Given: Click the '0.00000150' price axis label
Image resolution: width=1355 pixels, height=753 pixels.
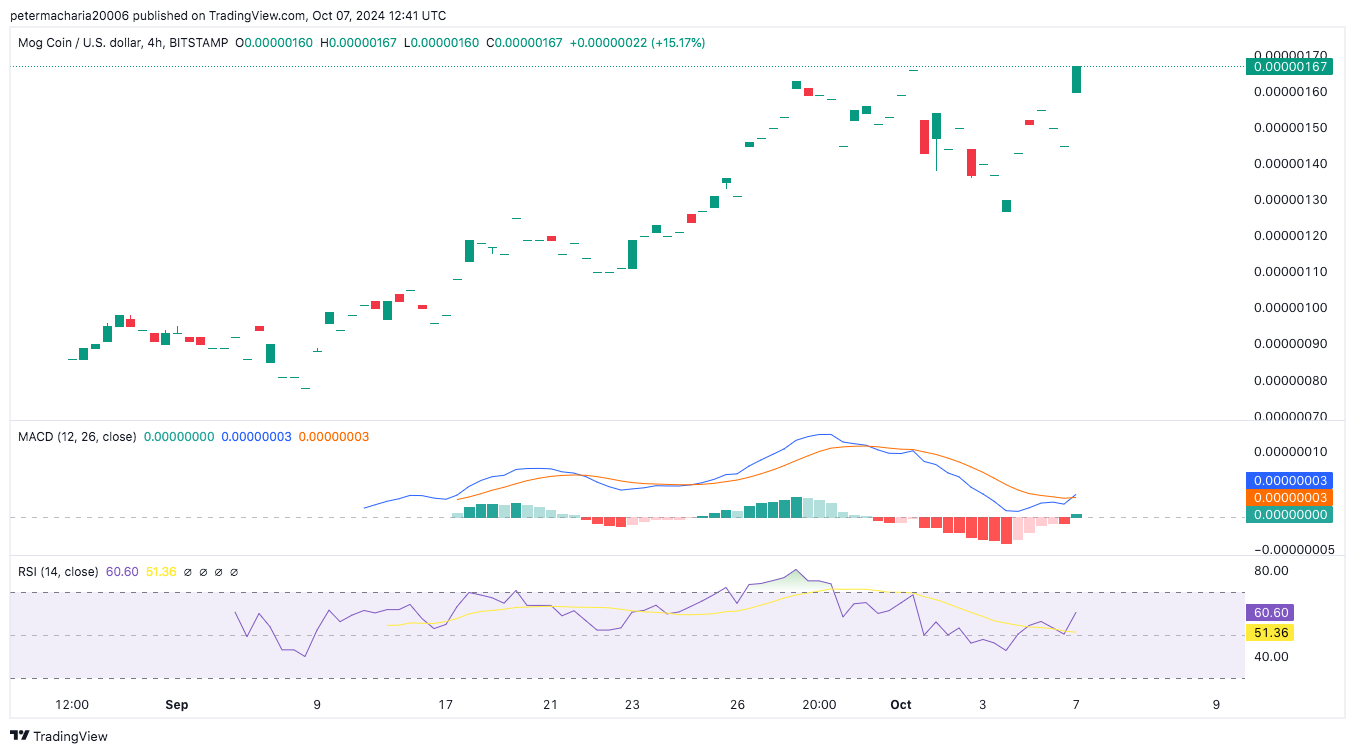Looking at the screenshot, I should pos(1289,128).
